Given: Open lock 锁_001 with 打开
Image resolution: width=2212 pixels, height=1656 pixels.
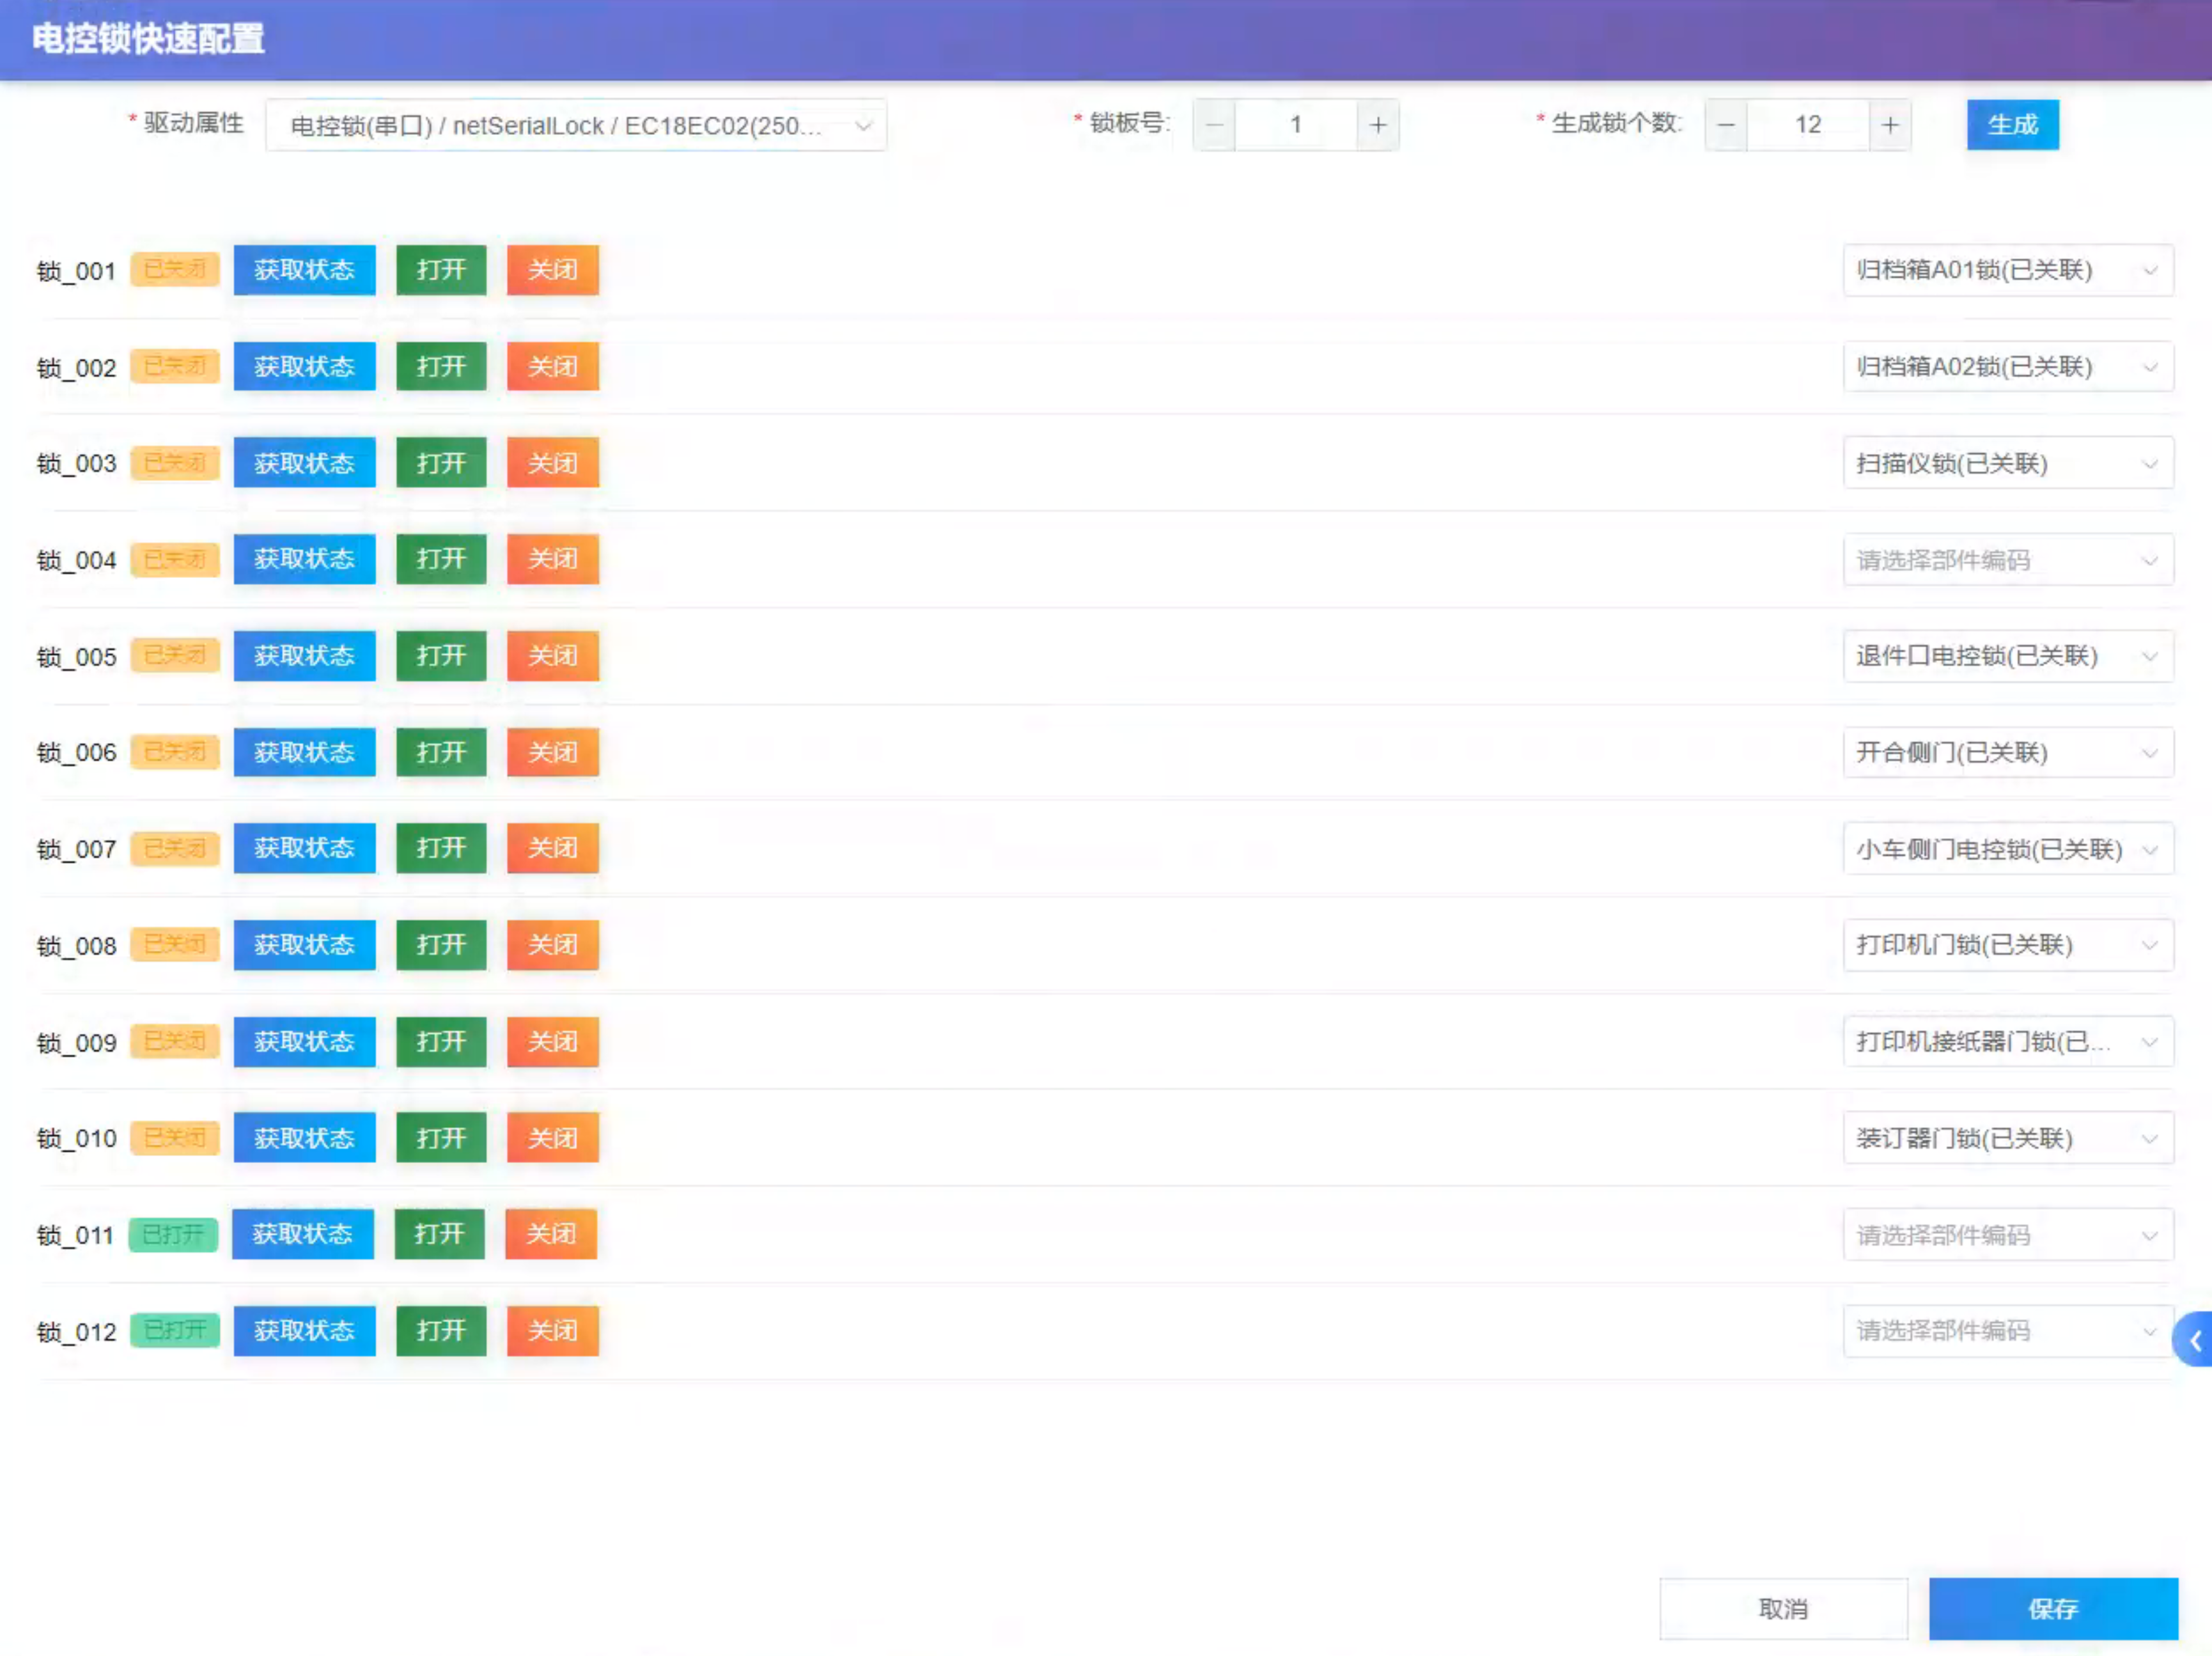Looking at the screenshot, I should [x=441, y=270].
